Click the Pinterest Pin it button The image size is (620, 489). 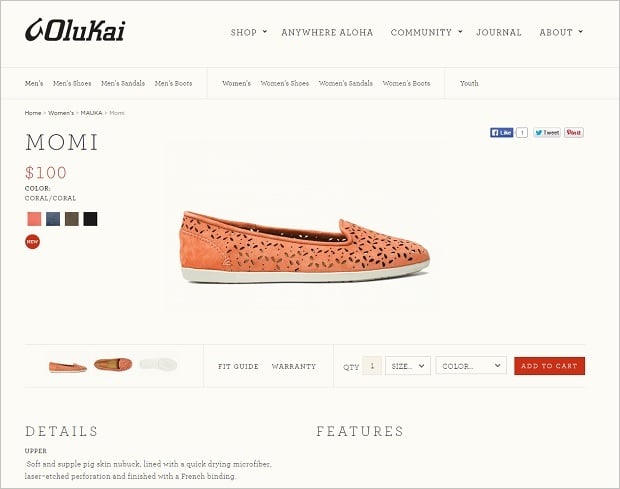tap(573, 132)
